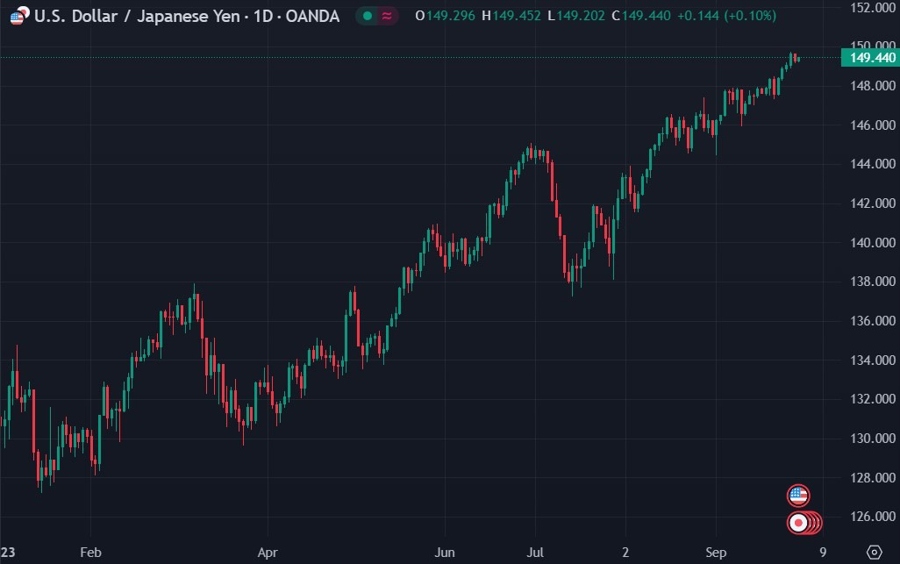Click the Apr label on time axis
This screenshot has width=900, height=564.
click(267, 552)
